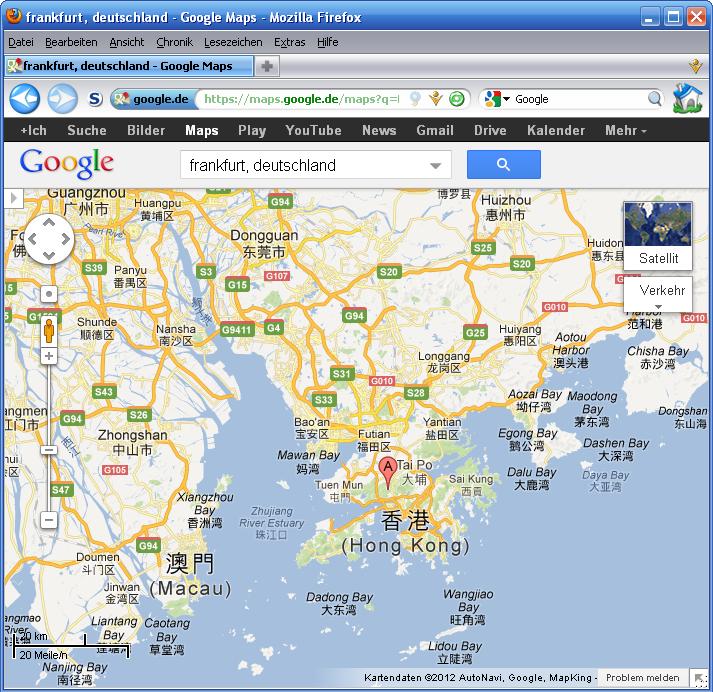
Task: Open the Lesezeichen menu
Action: pyautogui.click(x=233, y=42)
